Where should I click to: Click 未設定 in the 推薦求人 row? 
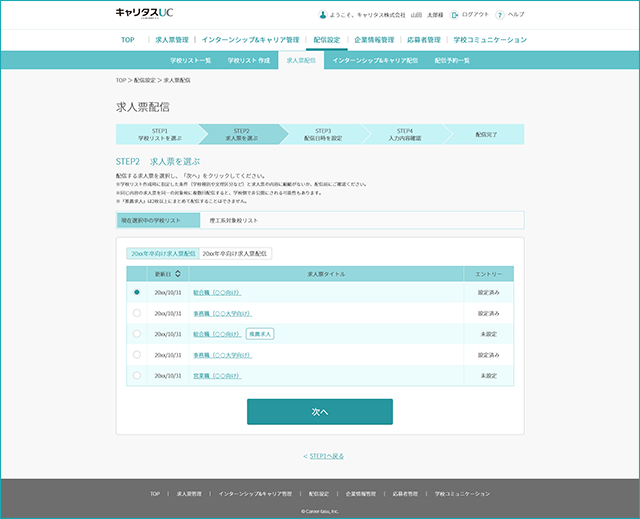(x=489, y=334)
